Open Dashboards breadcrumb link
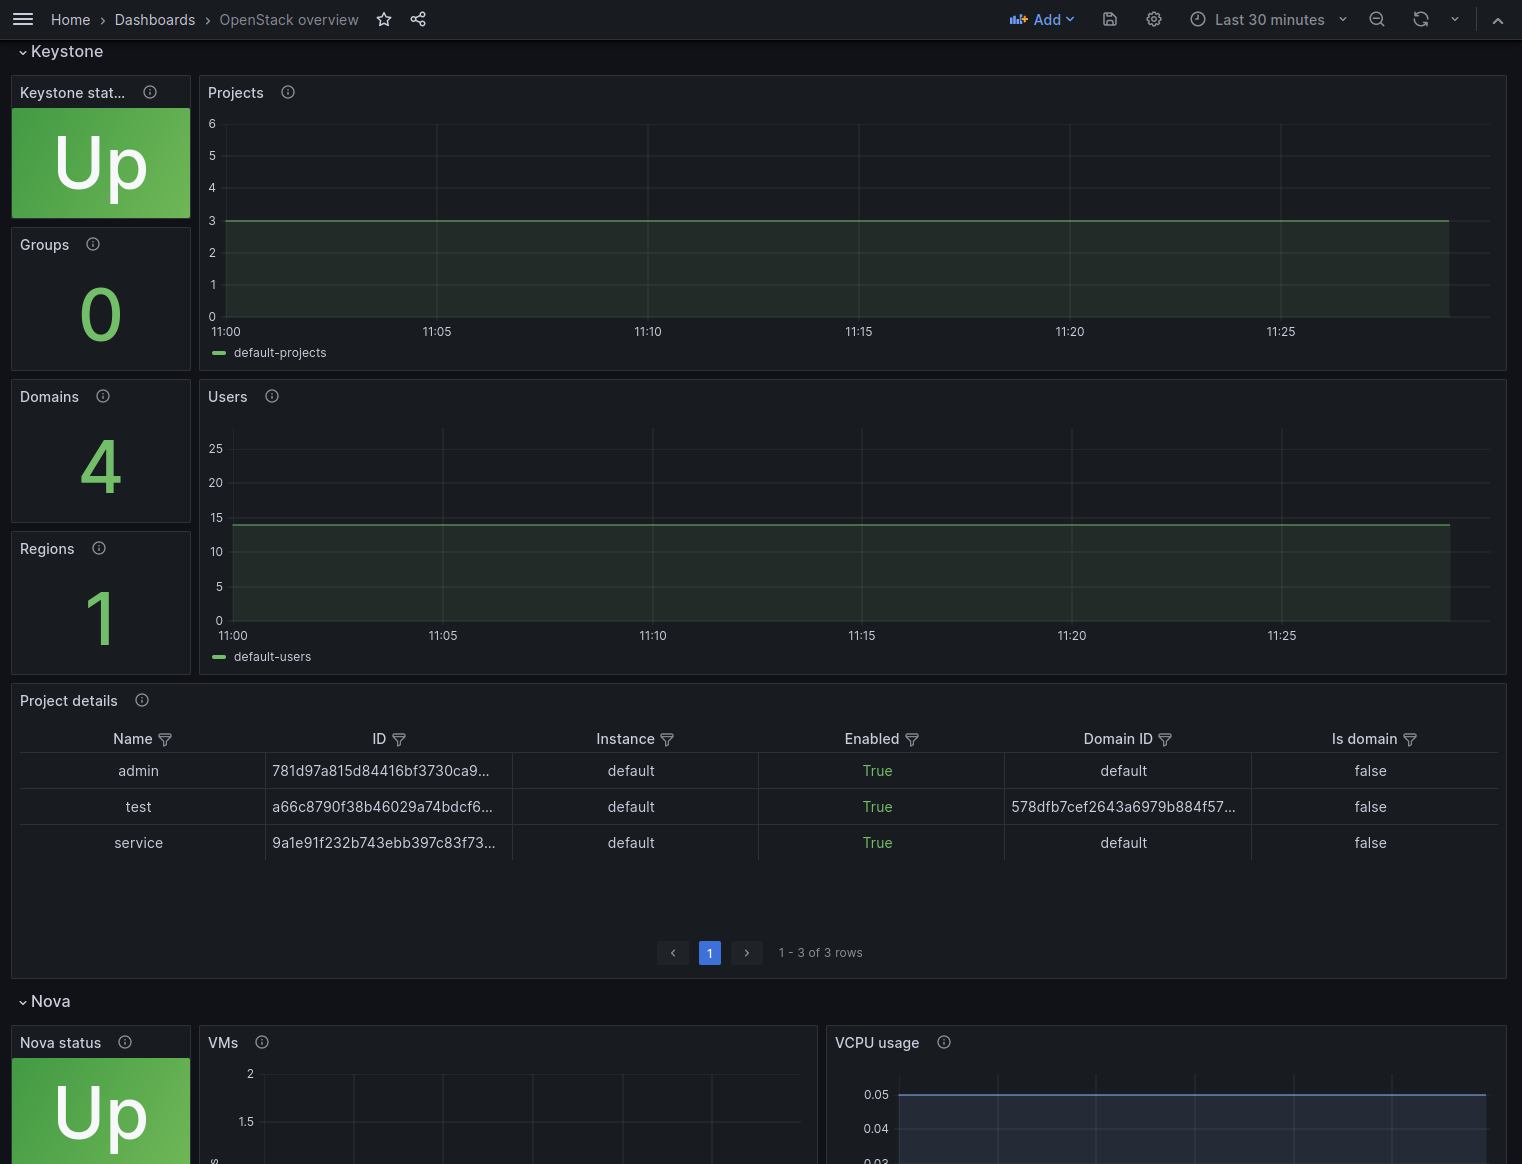 pos(155,20)
